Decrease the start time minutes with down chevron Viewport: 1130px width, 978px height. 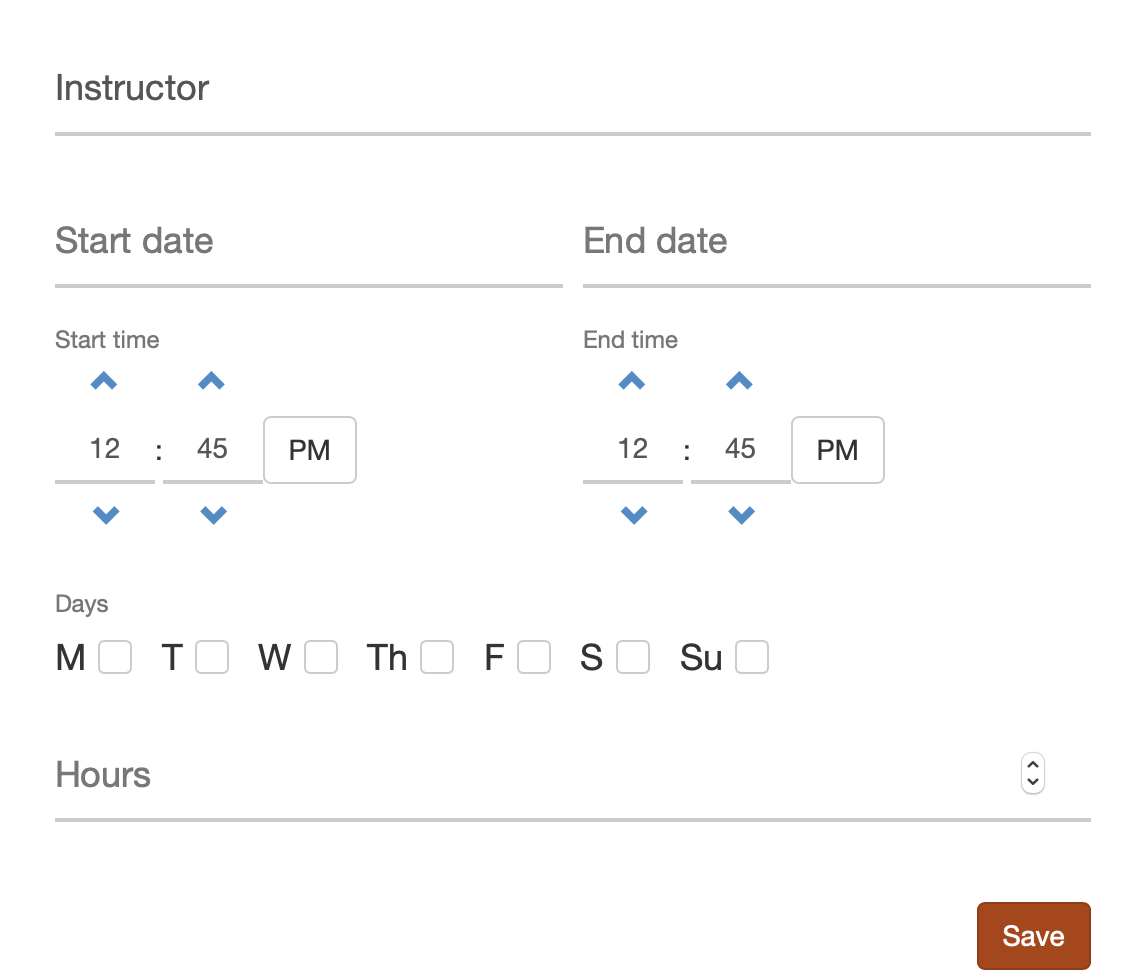click(213, 515)
